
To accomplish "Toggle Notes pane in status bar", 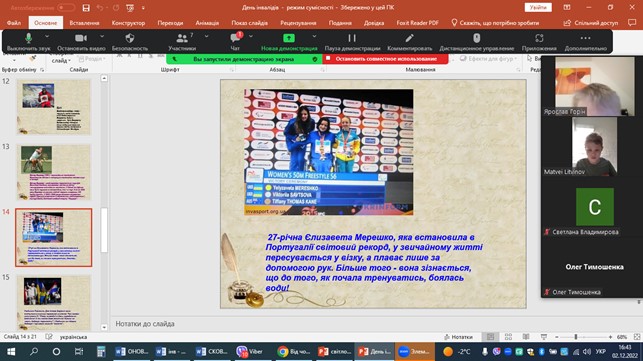I will pos(458,337).
